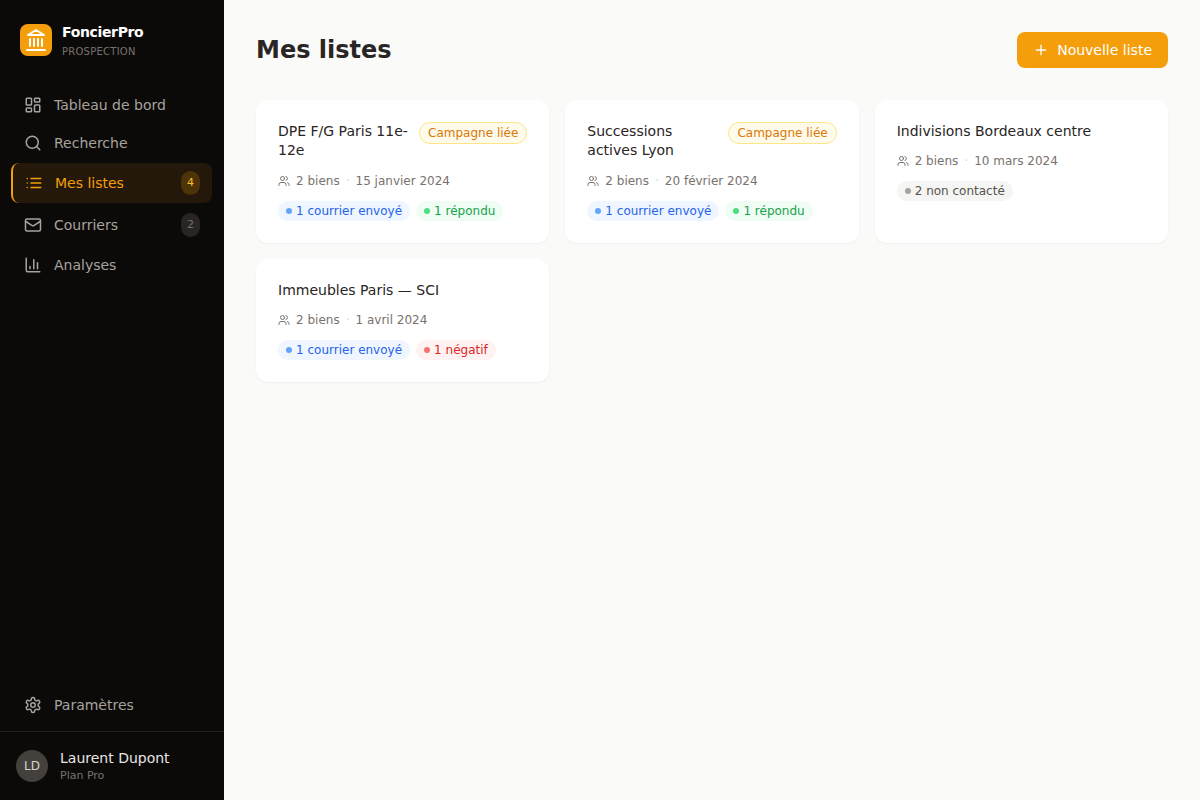1200x800 pixels.
Task: Click '1 répondu' tag on DPE F/G card
Action: tap(460, 211)
